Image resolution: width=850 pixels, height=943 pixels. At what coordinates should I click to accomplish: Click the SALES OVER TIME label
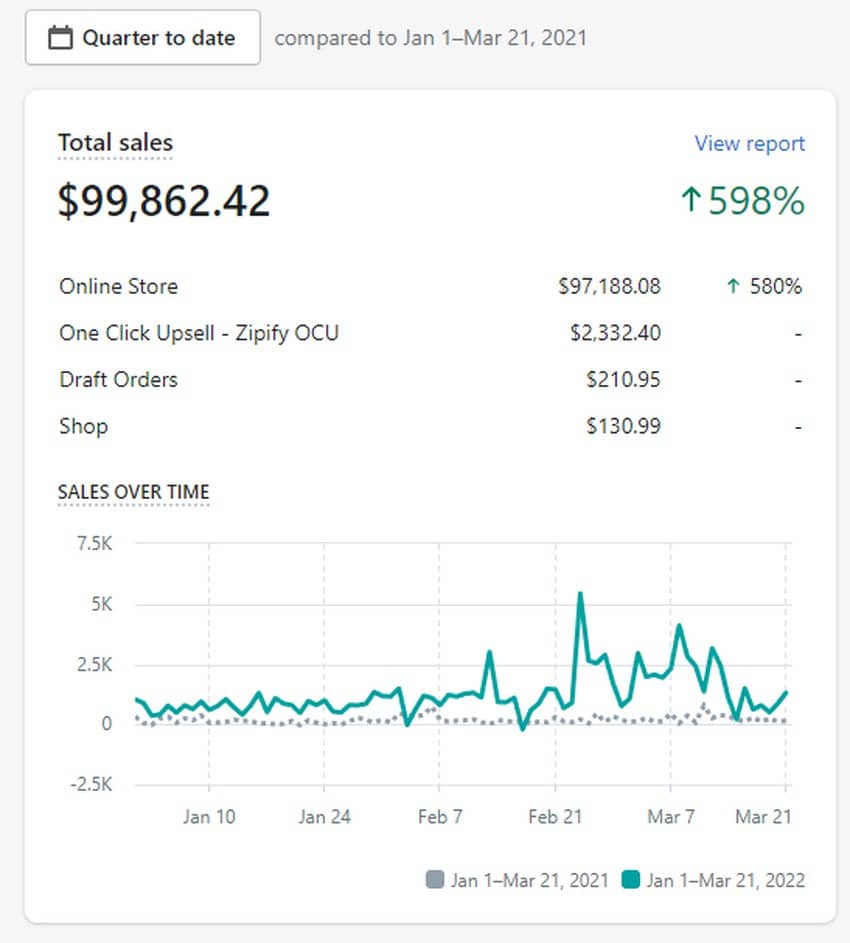134,492
